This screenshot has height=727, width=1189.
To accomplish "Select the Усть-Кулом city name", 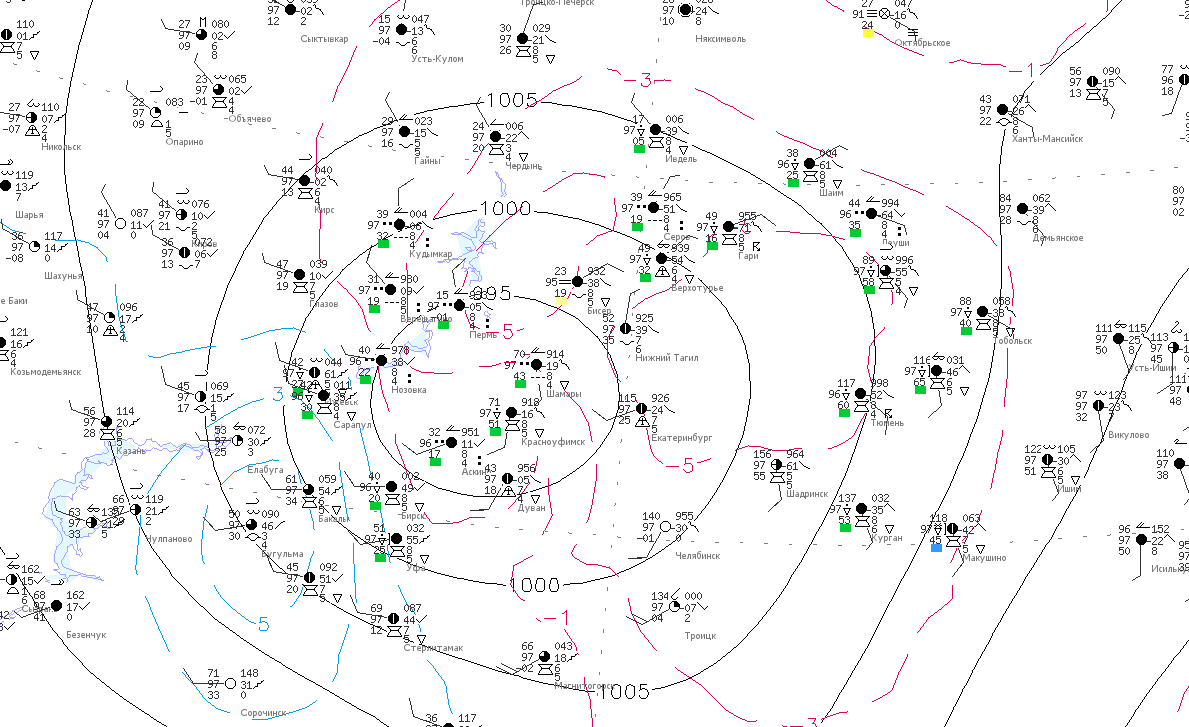I will point(437,58).
